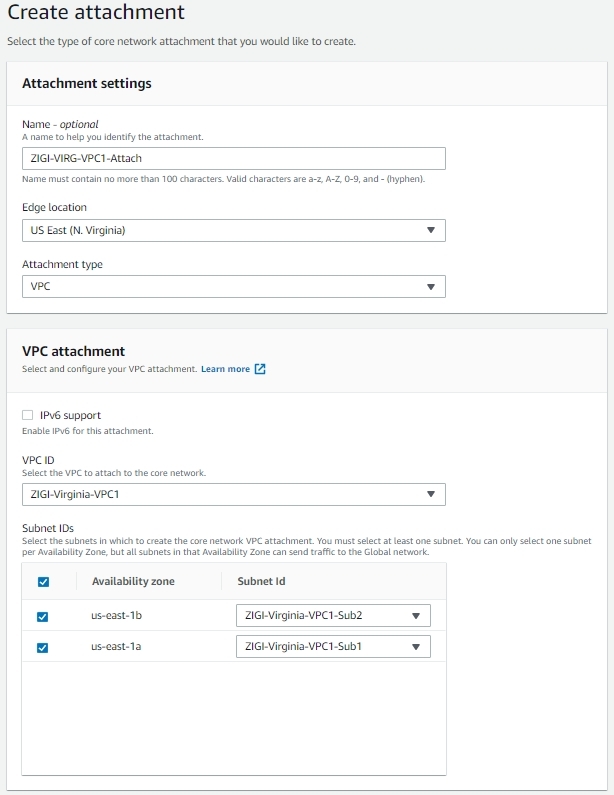
Task: Toggle the select-all subnets header checkbox
Action: click(x=44, y=582)
